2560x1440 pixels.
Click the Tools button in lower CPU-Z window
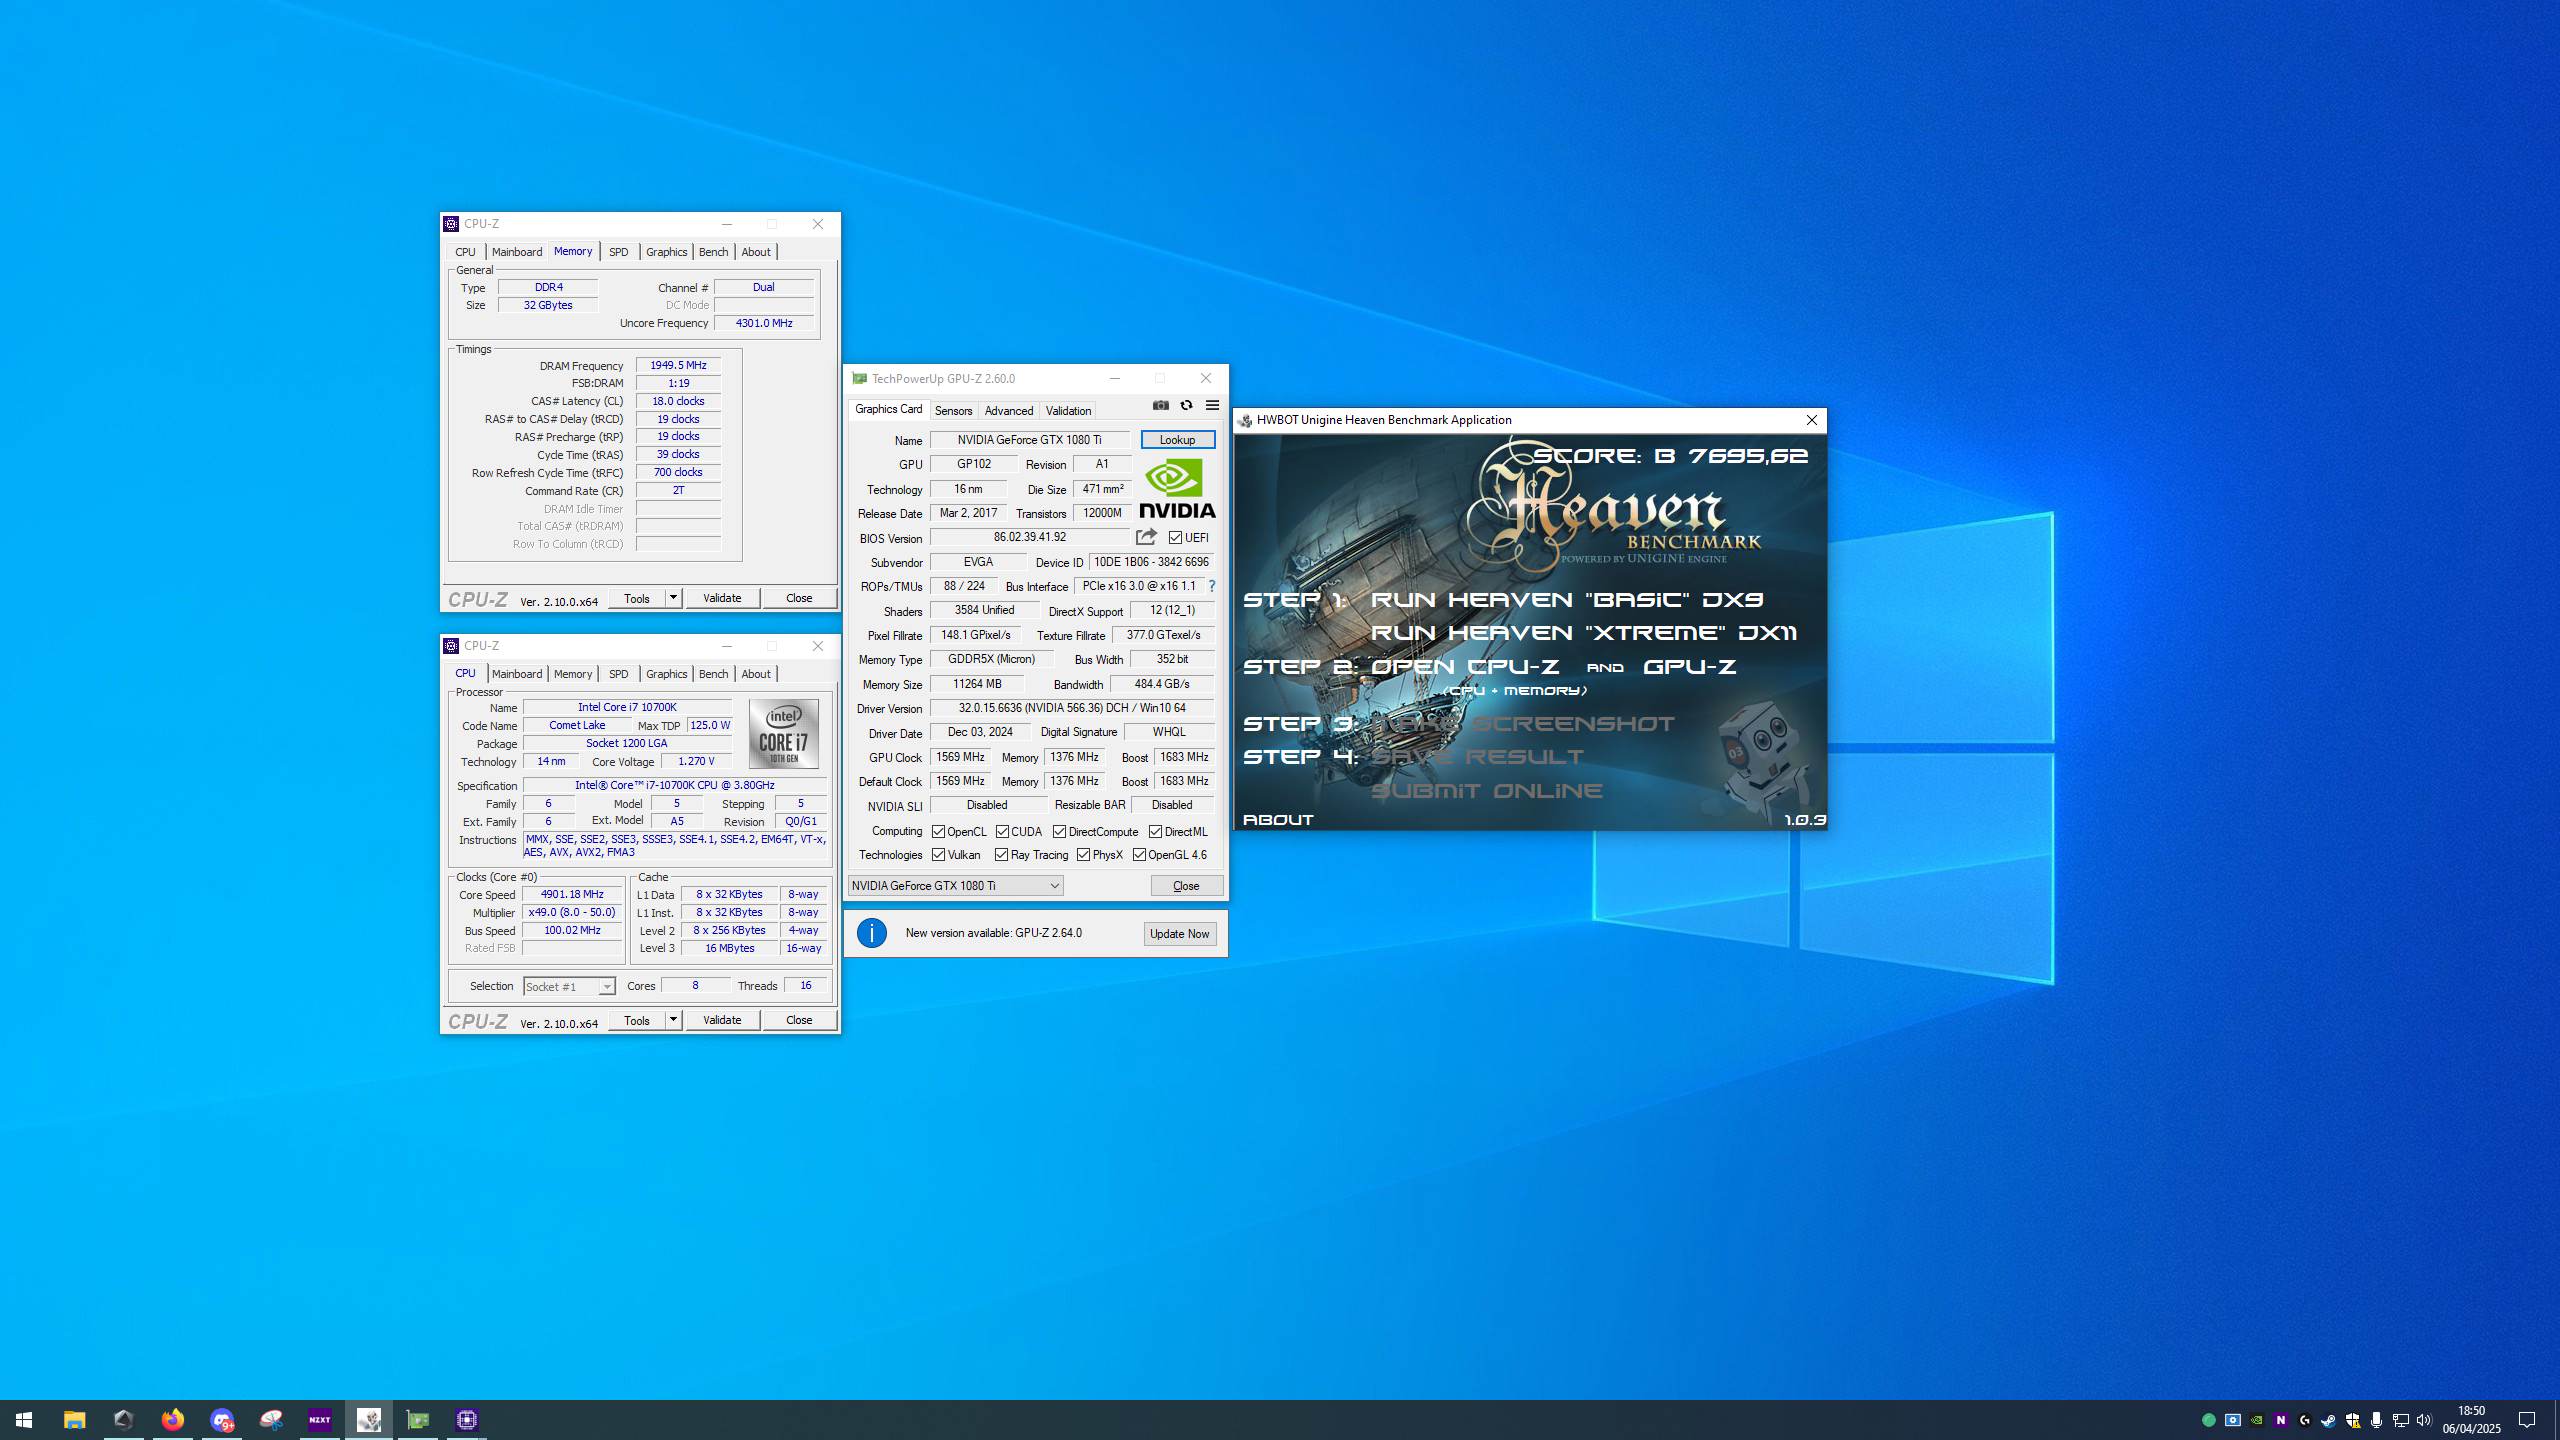pos(637,1020)
